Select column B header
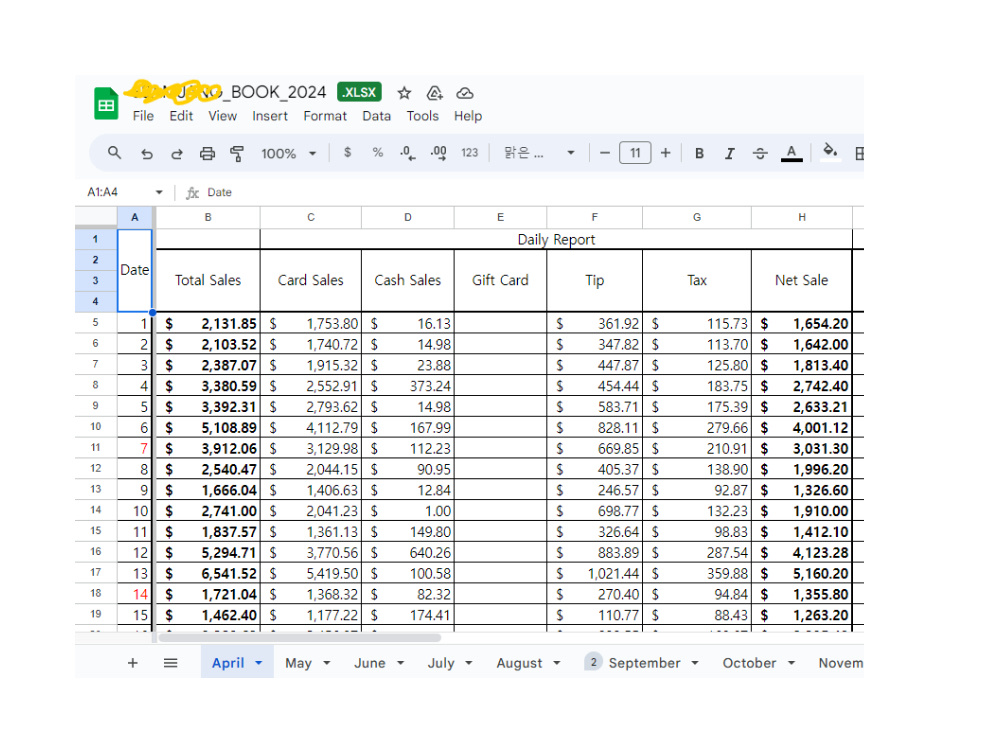The height and width of the screenshot is (750, 1000). click(208, 217)
